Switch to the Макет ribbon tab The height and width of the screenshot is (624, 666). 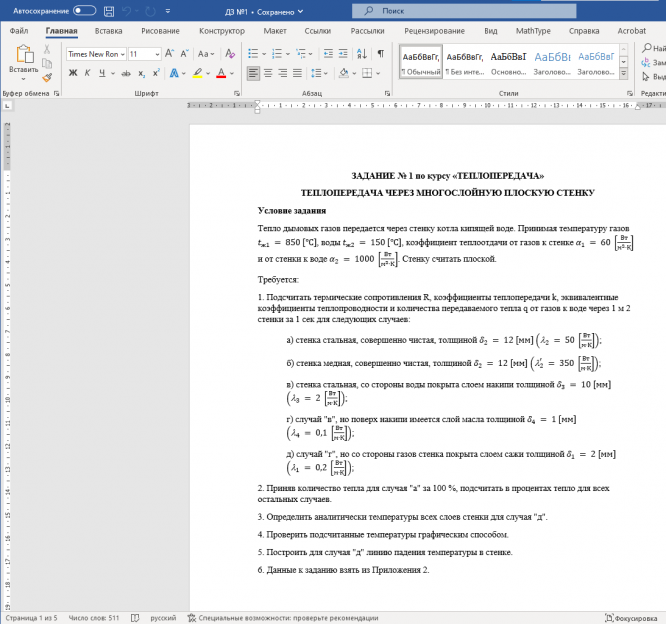coord(275,31)
